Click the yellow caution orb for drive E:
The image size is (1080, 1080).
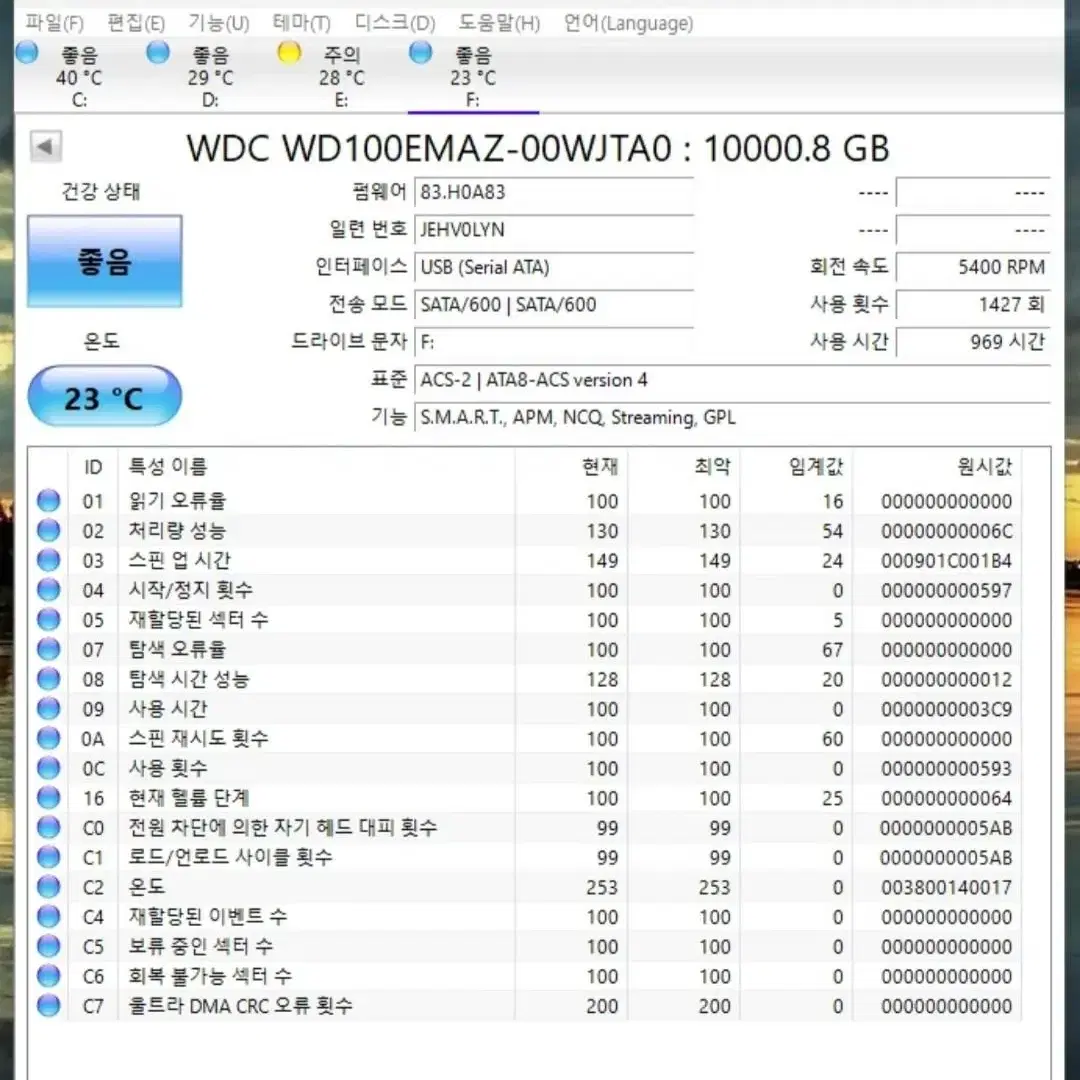(289, 53)
